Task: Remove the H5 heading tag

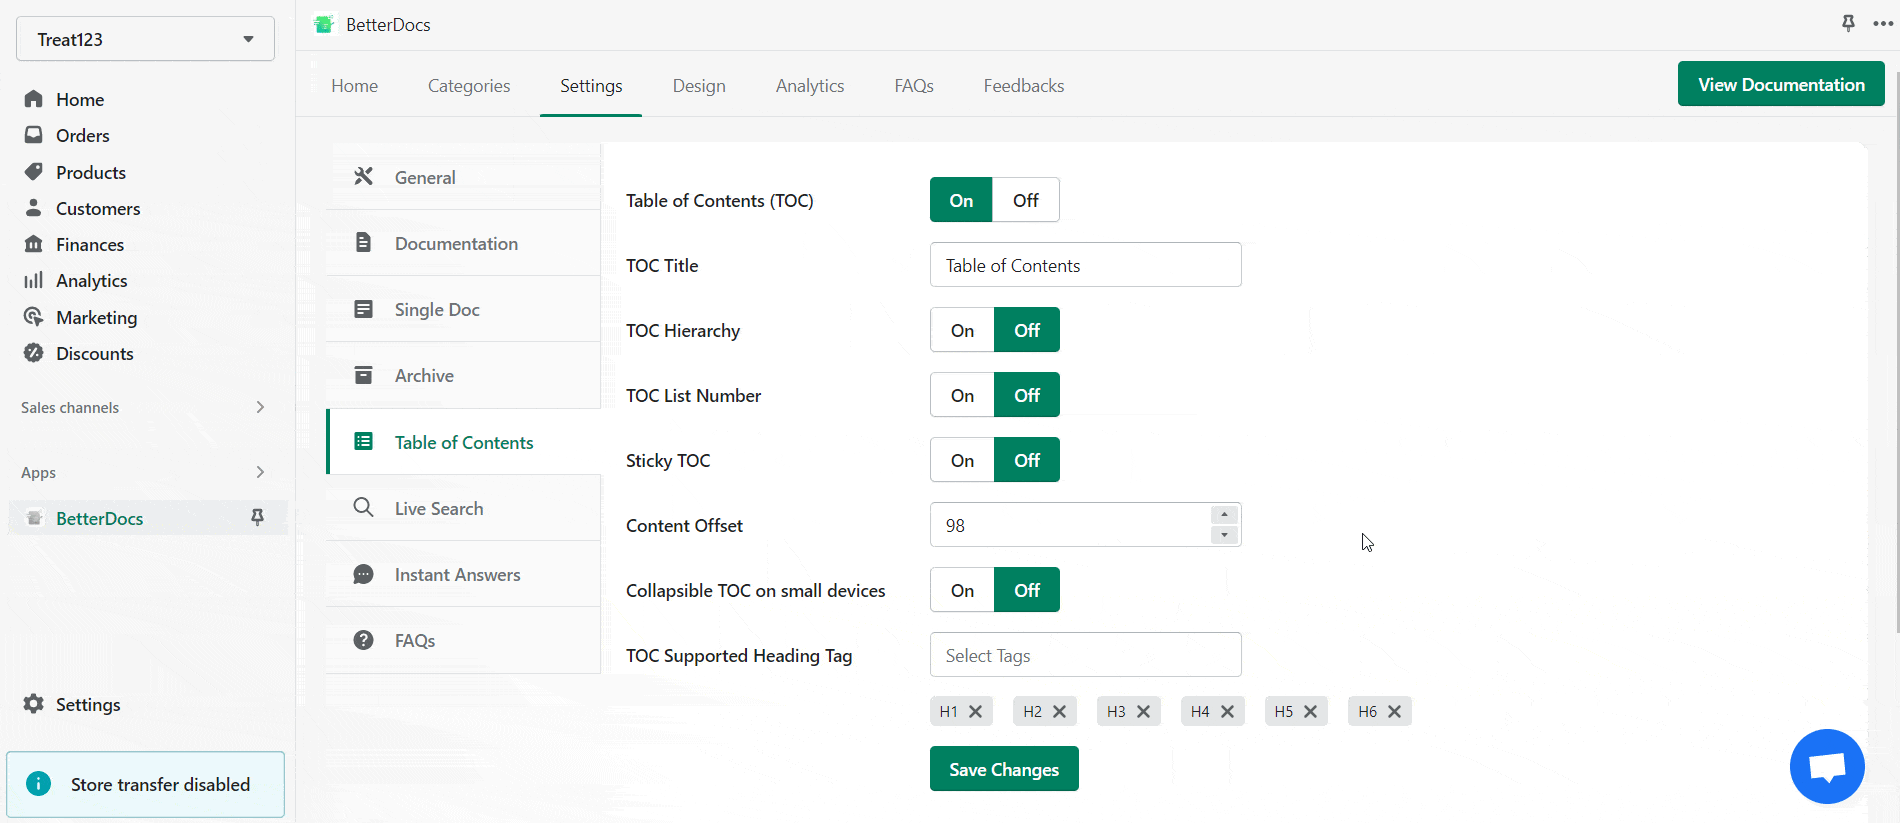Action: click(x=1311, y=711)
